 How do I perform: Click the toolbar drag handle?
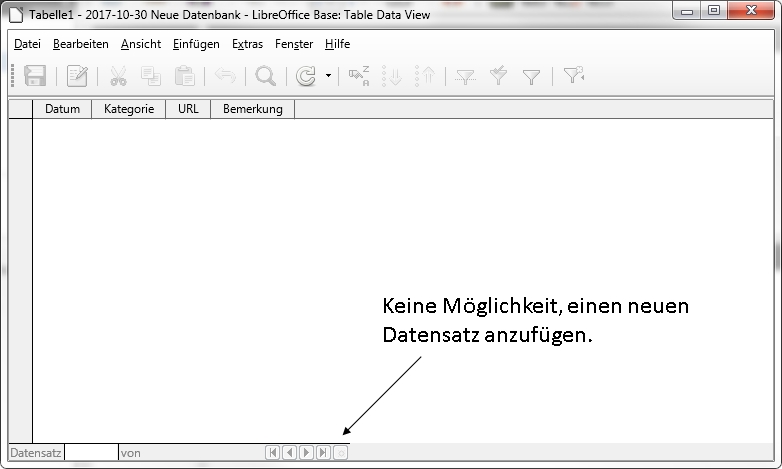coord(13,76)
